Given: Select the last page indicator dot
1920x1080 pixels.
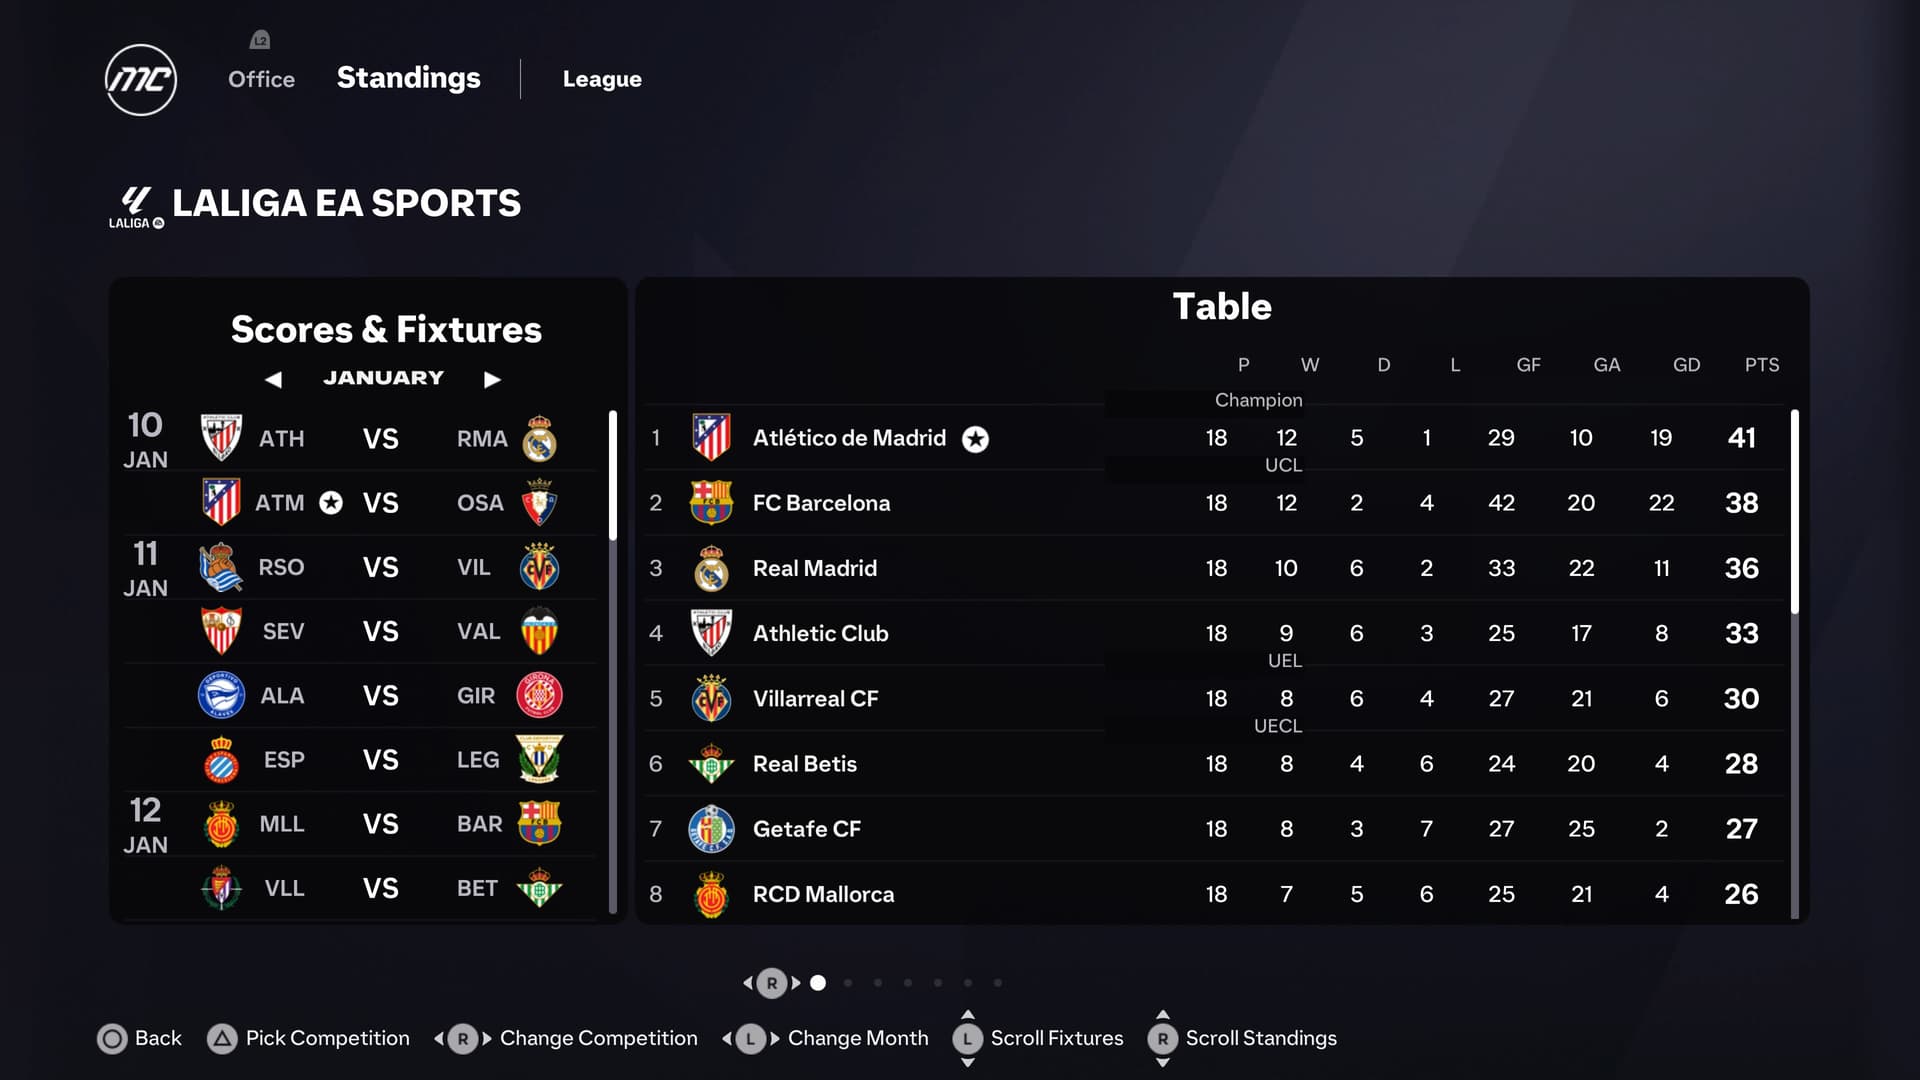Looking at the screenshot, I should (x=998, y=983).
